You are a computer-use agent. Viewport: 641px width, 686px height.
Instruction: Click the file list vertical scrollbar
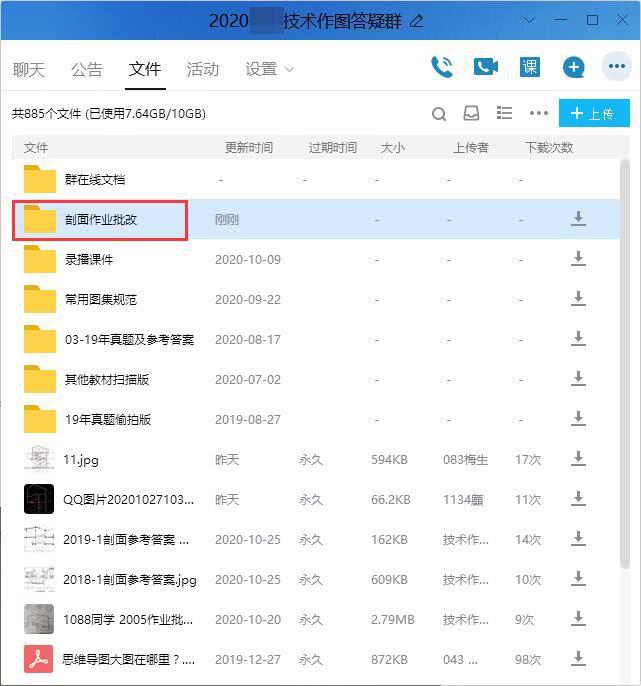click(625, 364)
